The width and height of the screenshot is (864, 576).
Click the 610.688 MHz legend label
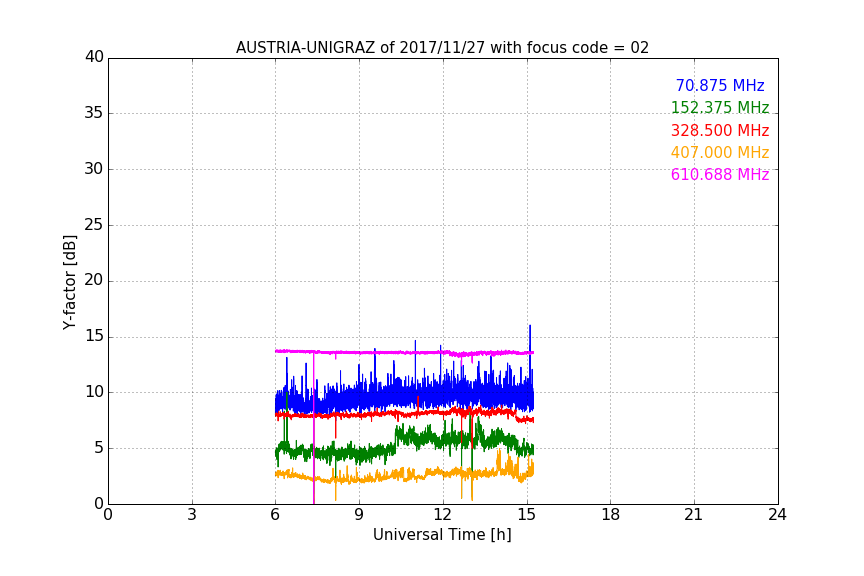coord(720,175)
